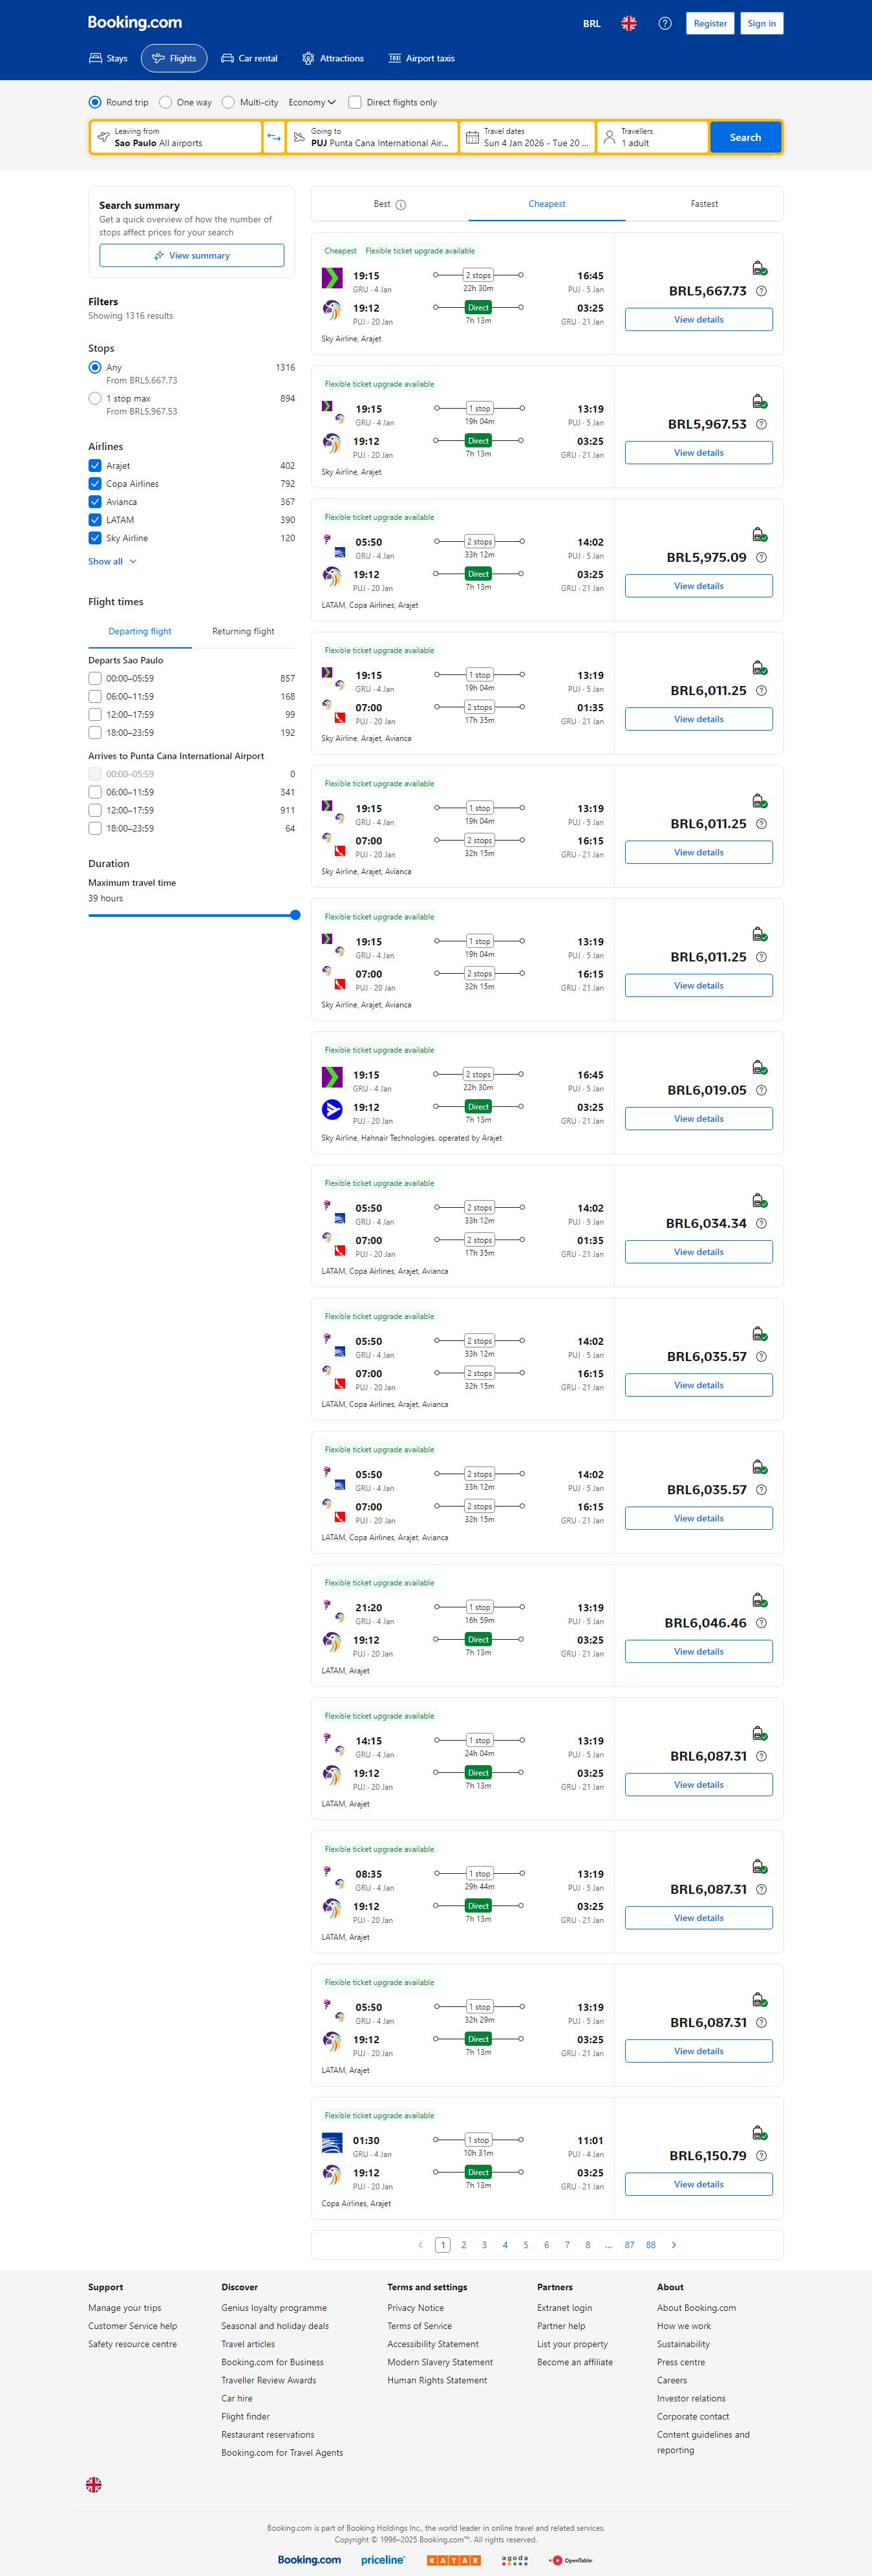Click the Leaving from Sao Paulo field
The image size is (872, 2576).
click(x=176, y=137)
